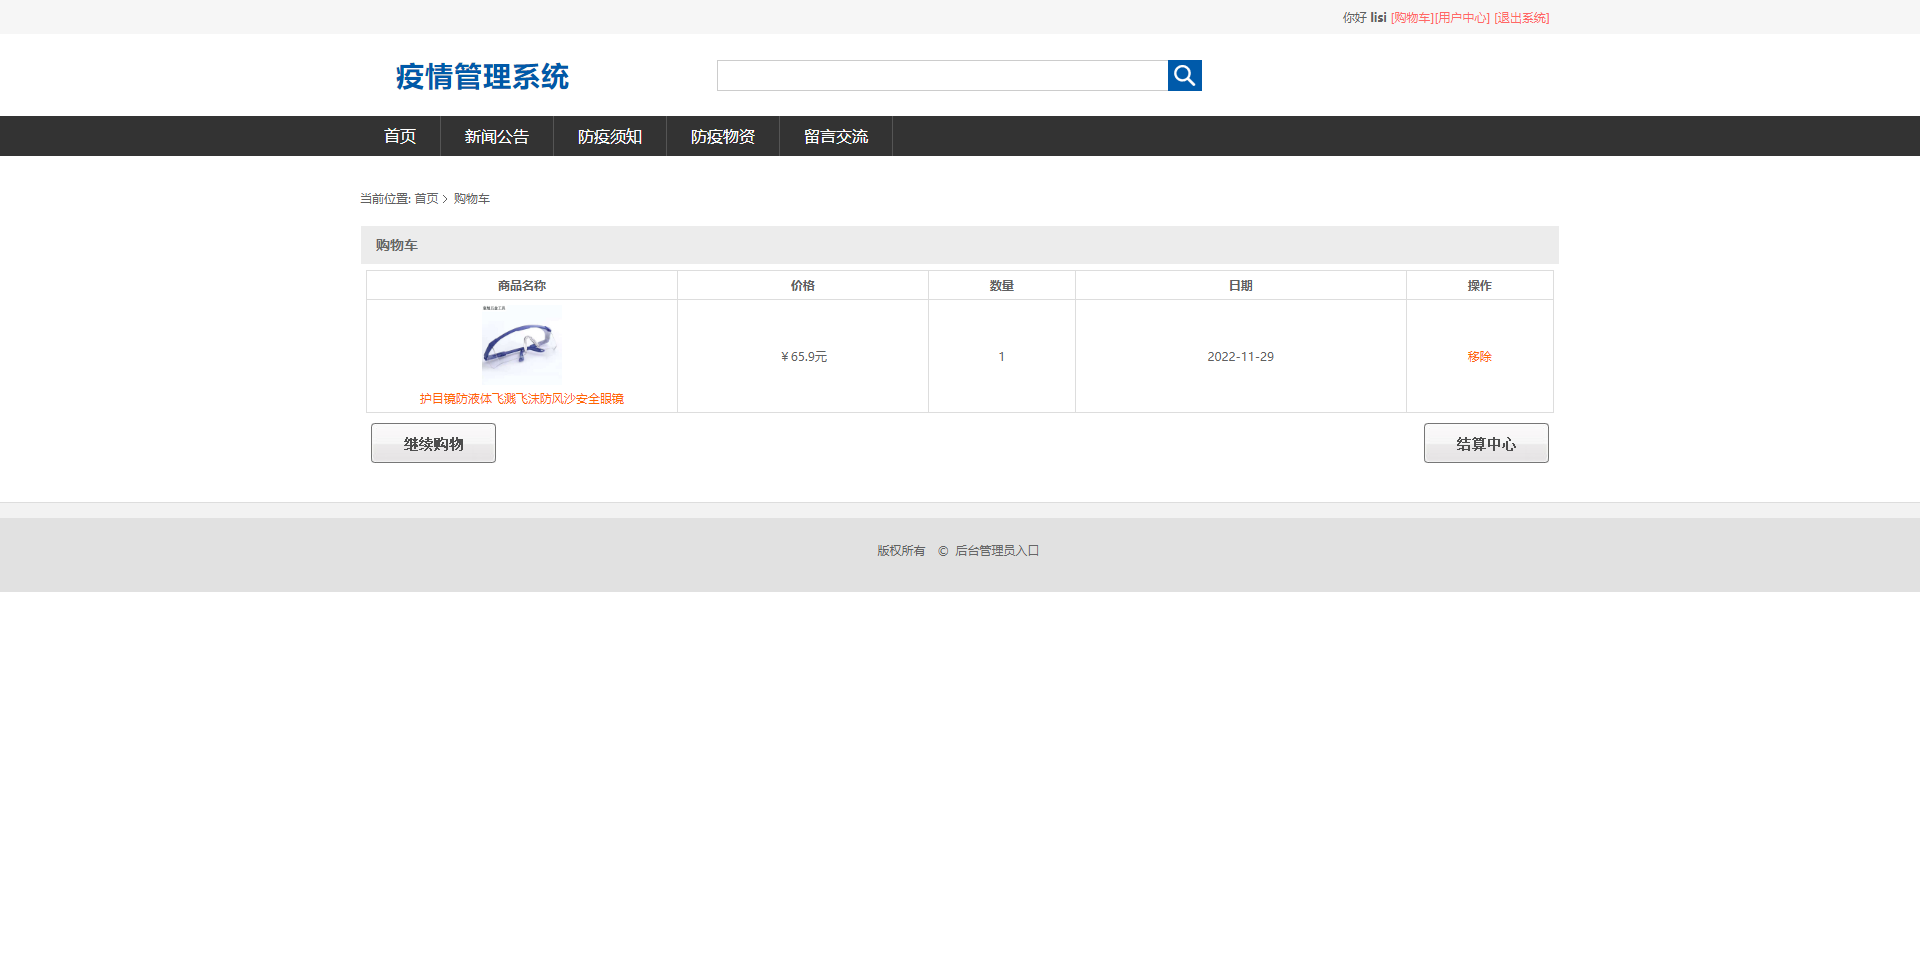Click the 数量 column header
This screenshot has height=969, width=1920.
(1002, 286)
